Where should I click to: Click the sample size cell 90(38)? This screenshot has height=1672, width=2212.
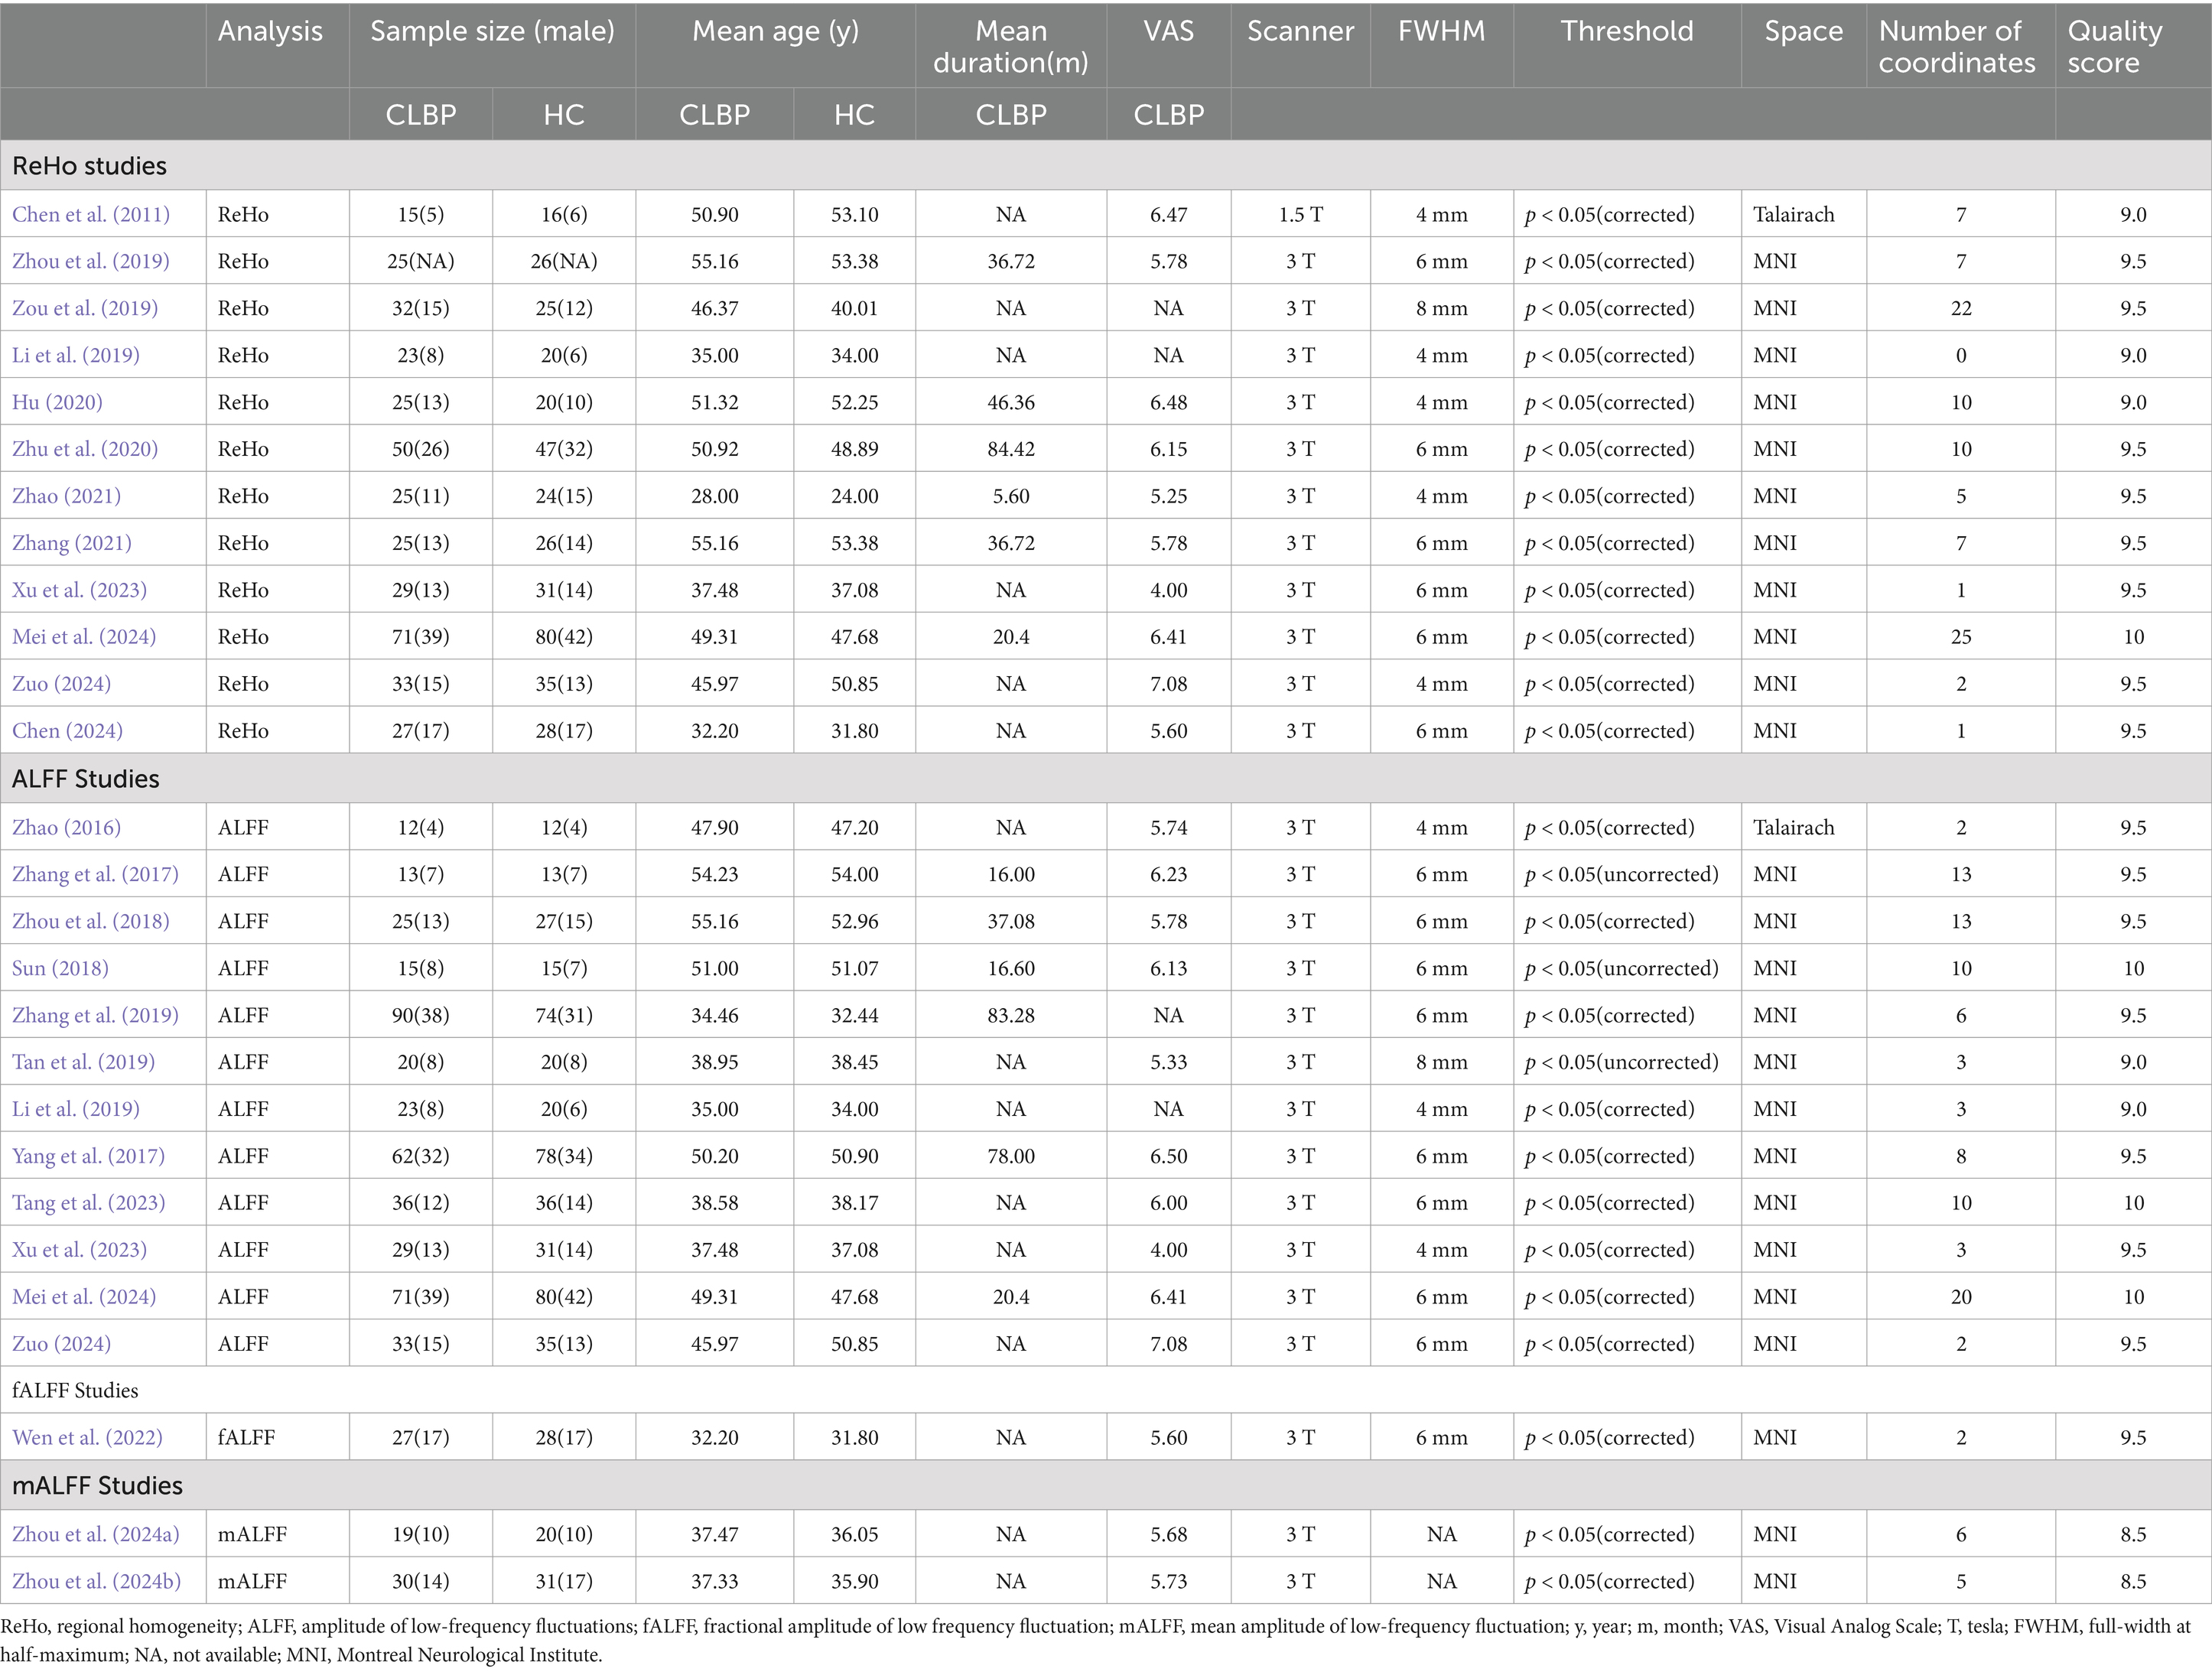pos(420,1015)
